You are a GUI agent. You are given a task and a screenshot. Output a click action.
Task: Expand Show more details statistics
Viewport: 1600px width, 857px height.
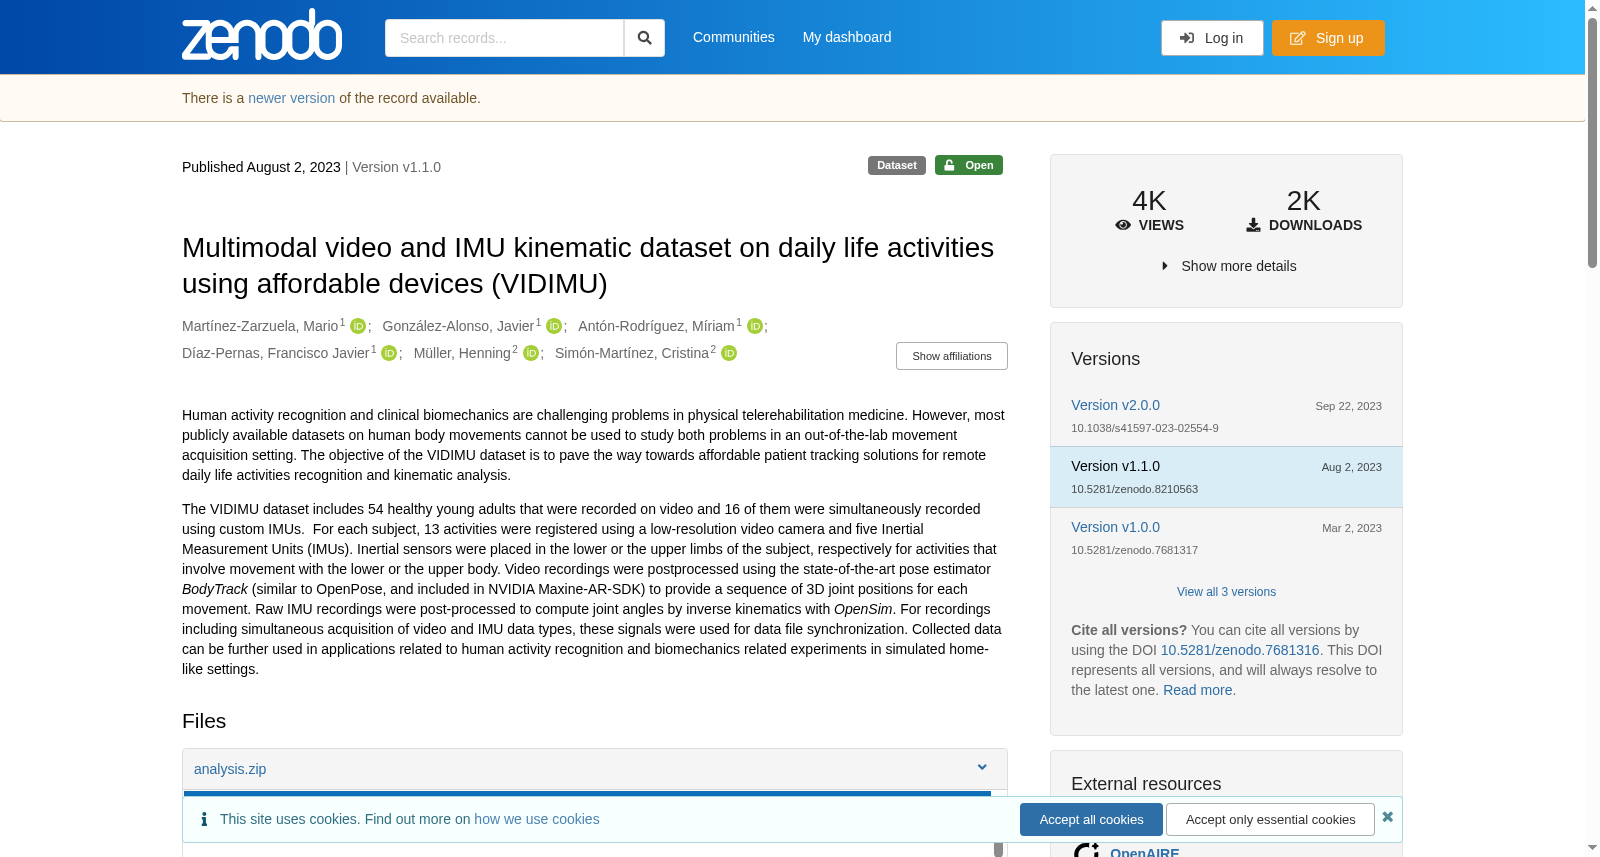[1227, 266]
